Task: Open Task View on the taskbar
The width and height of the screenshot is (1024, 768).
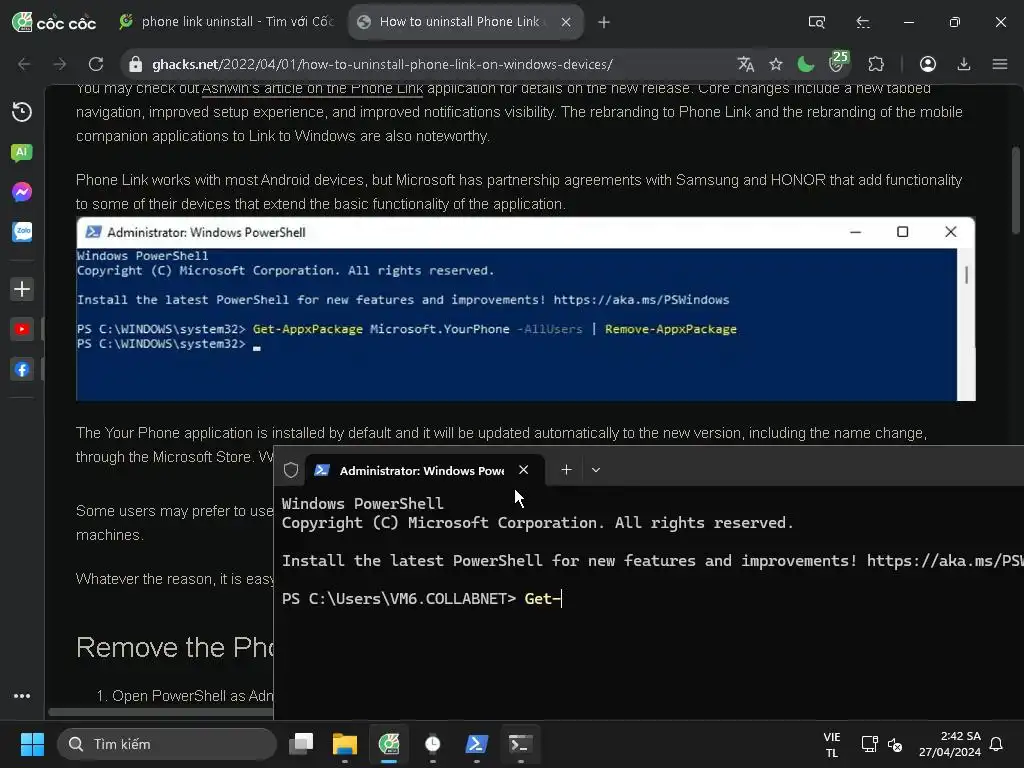Action: pyautogui.click(x=301, y=744)
